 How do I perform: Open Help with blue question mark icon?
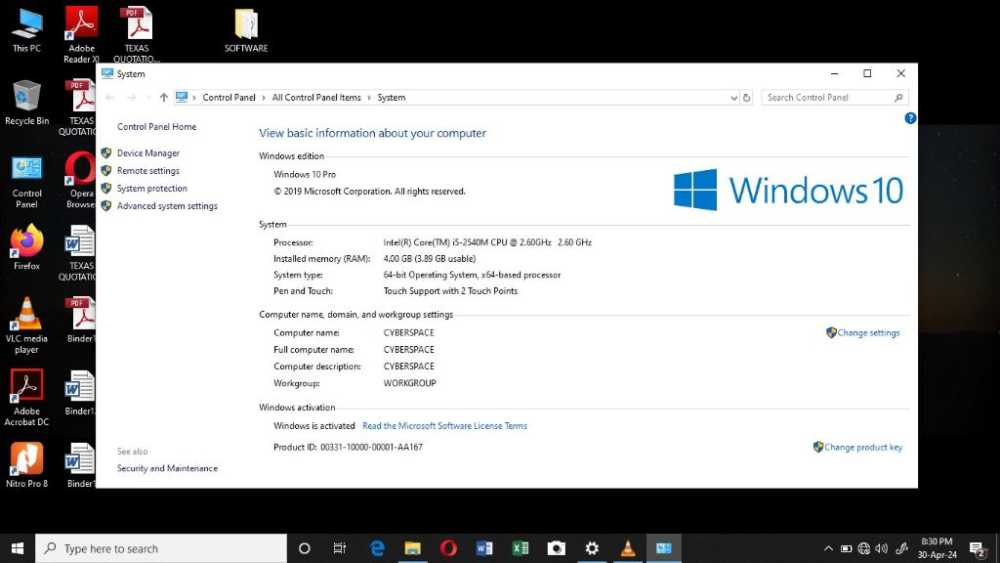click(x=910, y=118)
